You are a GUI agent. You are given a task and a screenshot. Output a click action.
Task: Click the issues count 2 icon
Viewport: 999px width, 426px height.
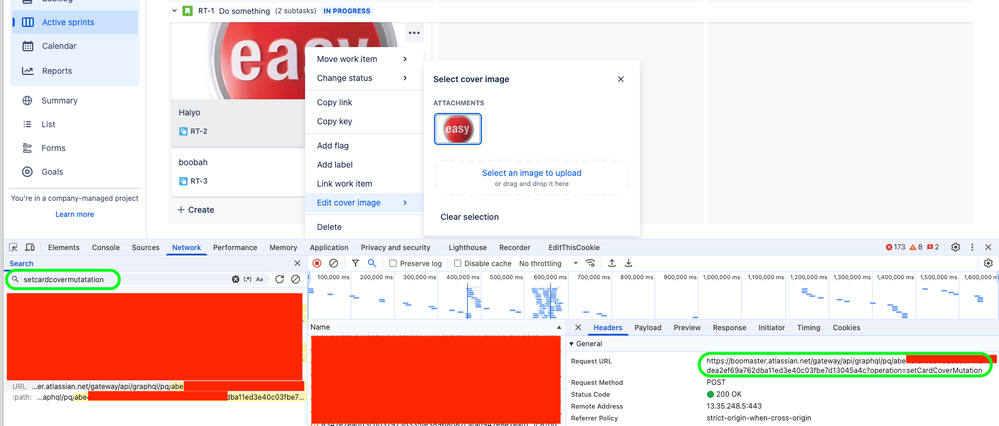click(x=933, y=247)
